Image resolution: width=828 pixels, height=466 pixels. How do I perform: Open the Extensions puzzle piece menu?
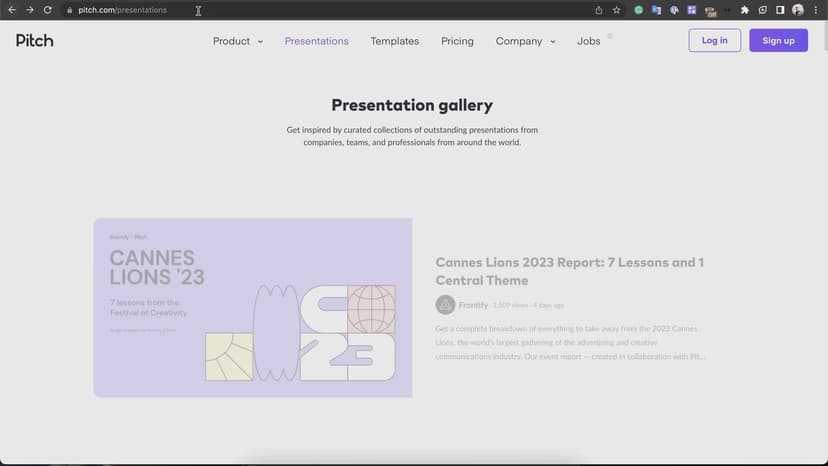(x=745, y=10)
